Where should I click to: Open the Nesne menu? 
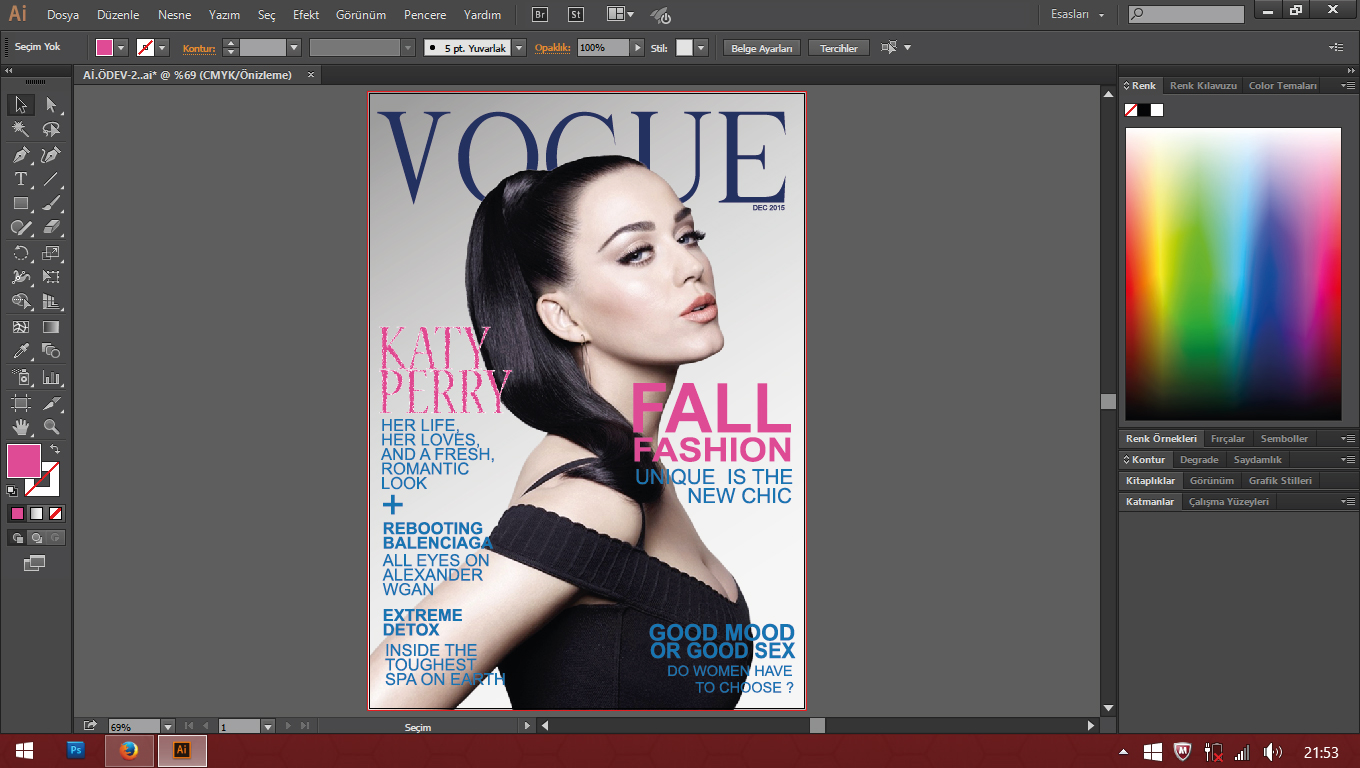coord(174,15)
